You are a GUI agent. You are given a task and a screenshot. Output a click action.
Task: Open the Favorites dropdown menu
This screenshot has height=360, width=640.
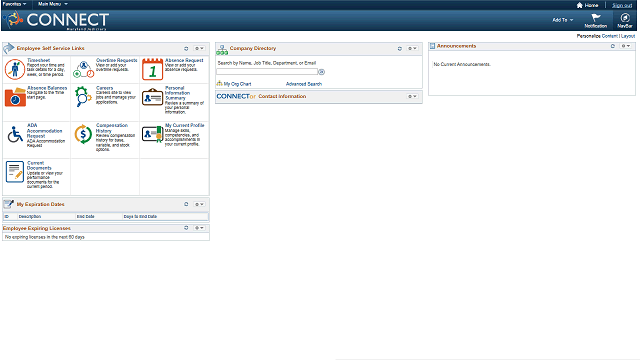(14, 4)
